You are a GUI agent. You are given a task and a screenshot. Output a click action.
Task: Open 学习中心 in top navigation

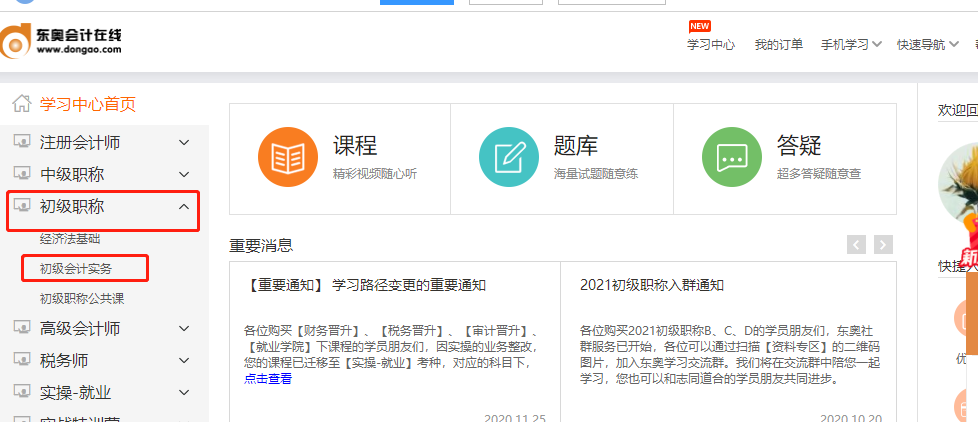711,44
